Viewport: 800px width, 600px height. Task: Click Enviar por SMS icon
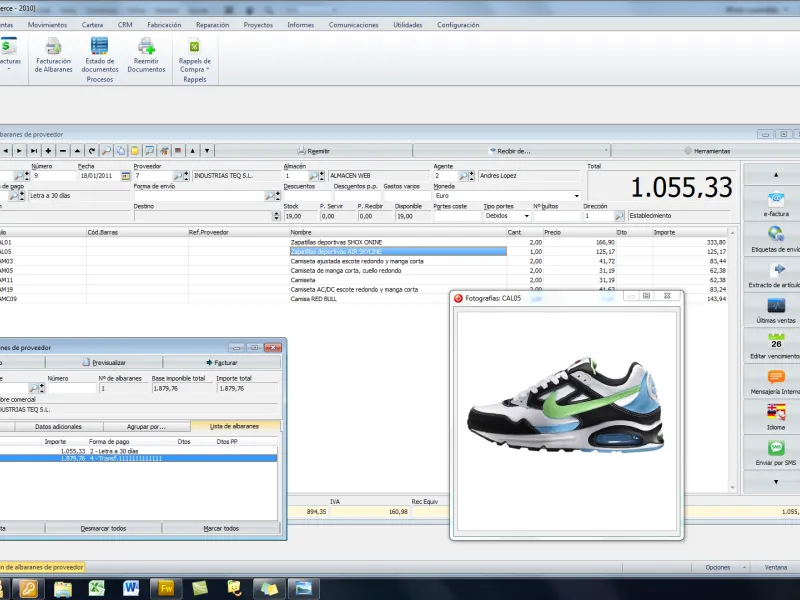776,452
